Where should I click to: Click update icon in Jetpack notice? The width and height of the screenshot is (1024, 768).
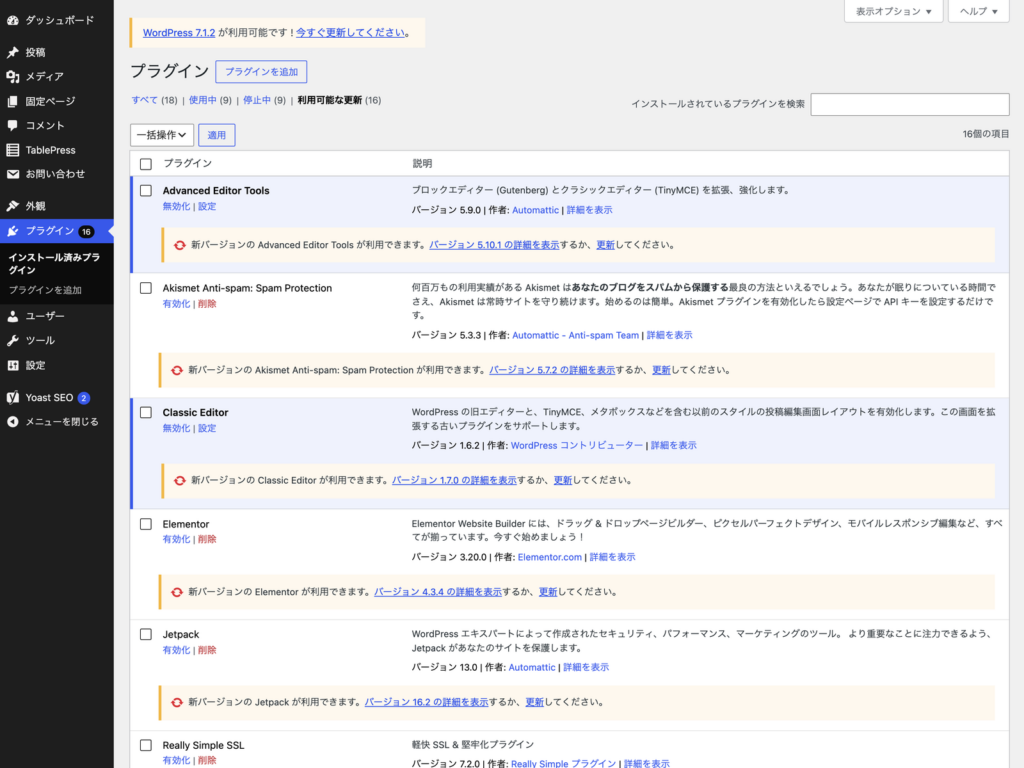click(x=177, y=702)
